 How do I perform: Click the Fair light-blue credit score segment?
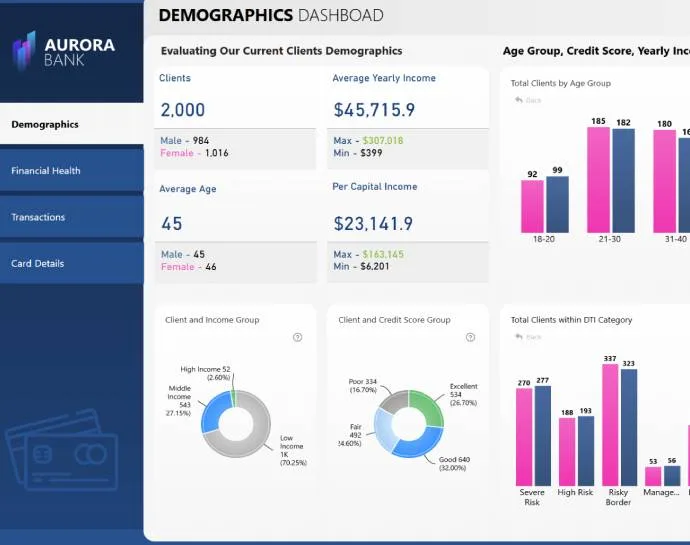pos(384,431)
